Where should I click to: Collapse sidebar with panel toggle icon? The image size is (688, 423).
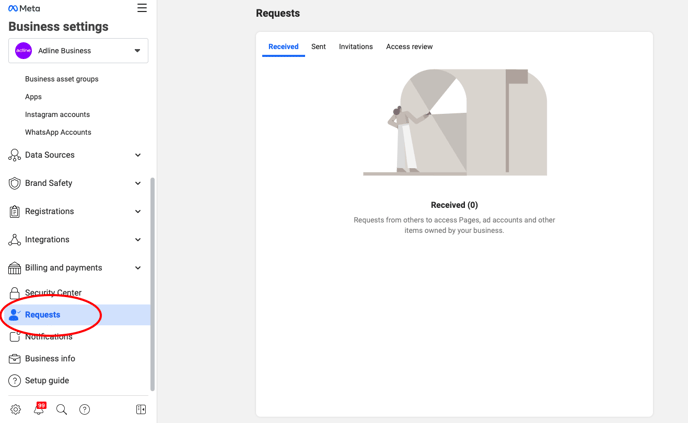pos(141,409)
